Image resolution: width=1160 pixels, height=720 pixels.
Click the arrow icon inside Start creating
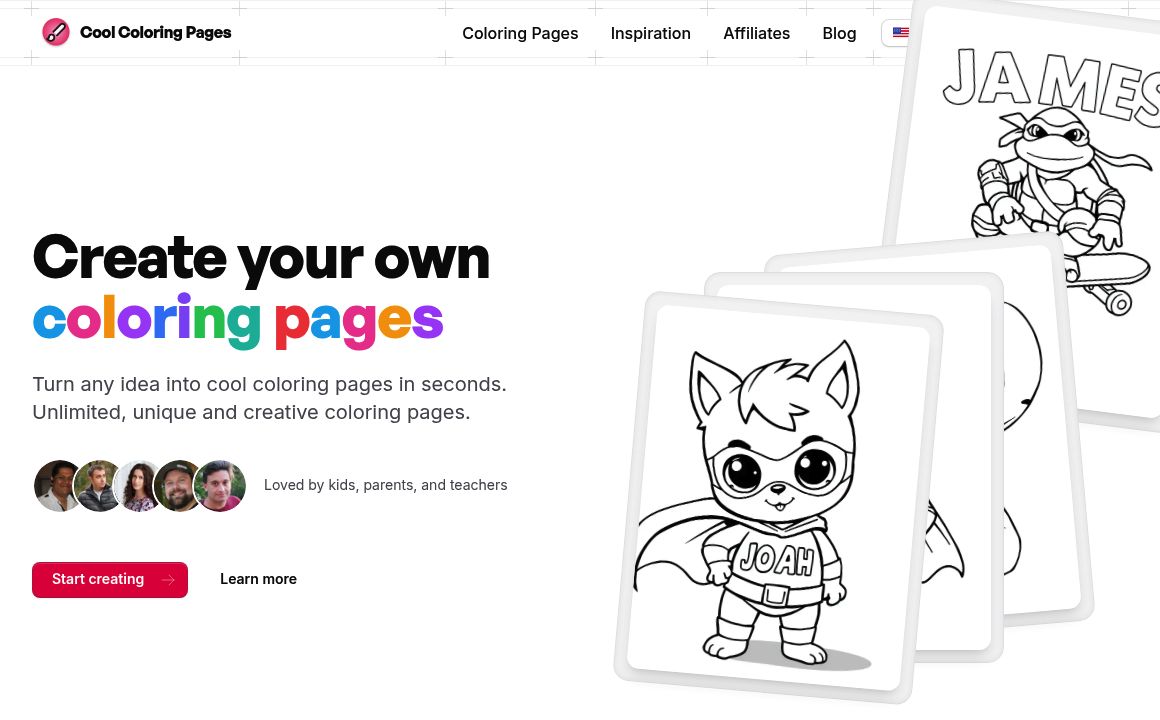point(167,580)
